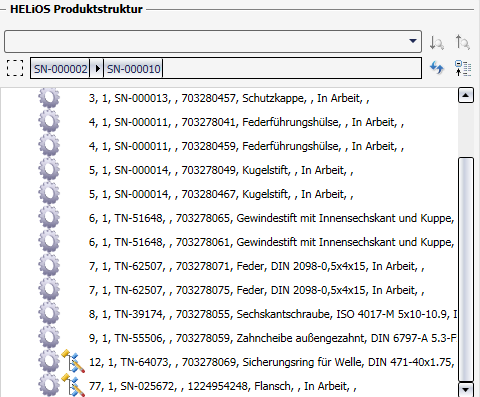Click the dashed selection rectangle icon
The height and width of the screenshot is (397, 480).
[x=15, y=68]
